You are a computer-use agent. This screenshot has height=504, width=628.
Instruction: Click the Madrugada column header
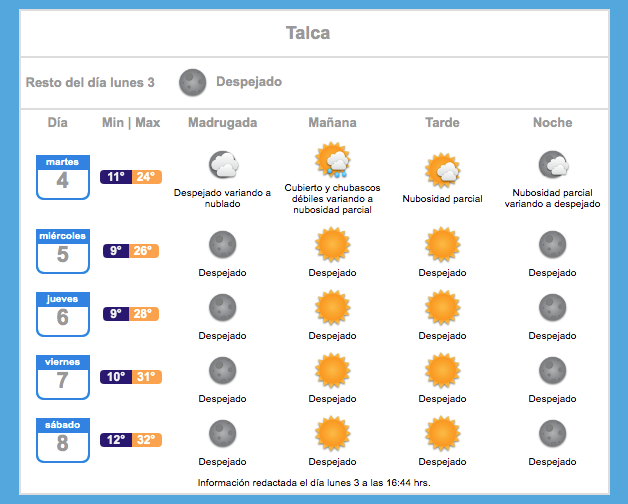click(223, 123)
